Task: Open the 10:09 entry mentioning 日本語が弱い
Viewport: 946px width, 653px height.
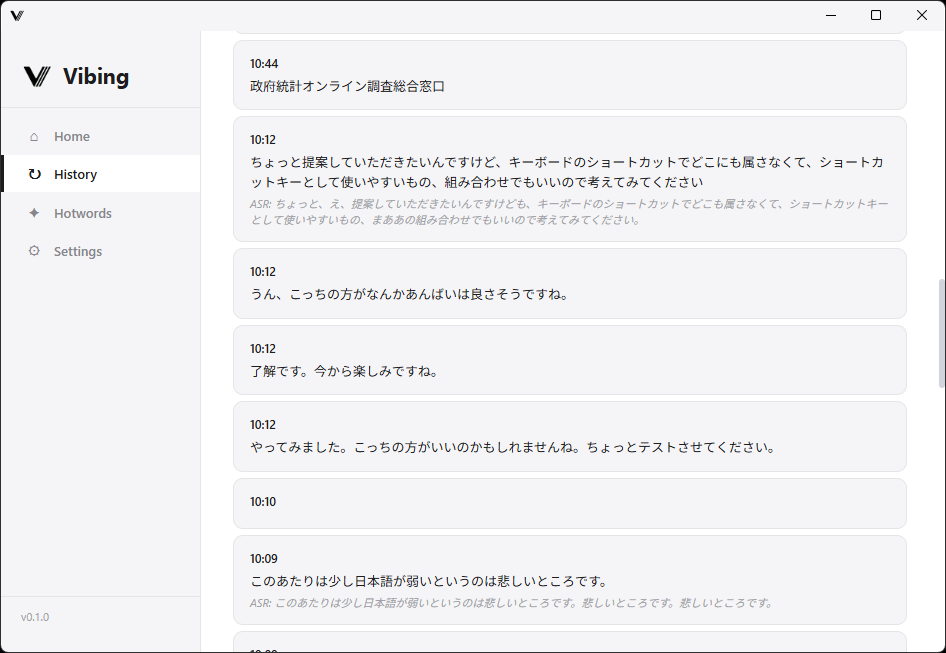Action: (570, 580)
